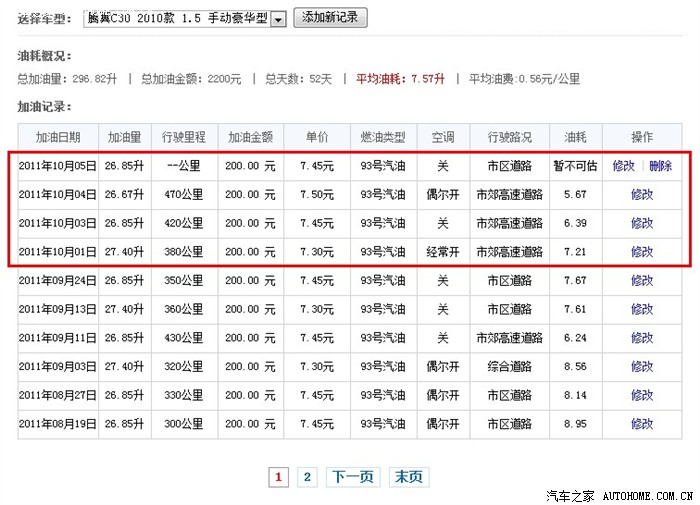Screen dimensions: 700x505
Task: Click 删除 for the 2011年10月05日 record
Action: click(660, 166)
